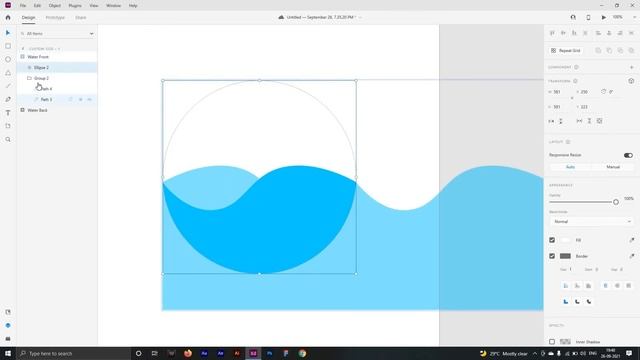Open the Plugins menu
The image size is (640, 360).
point(75,6)
